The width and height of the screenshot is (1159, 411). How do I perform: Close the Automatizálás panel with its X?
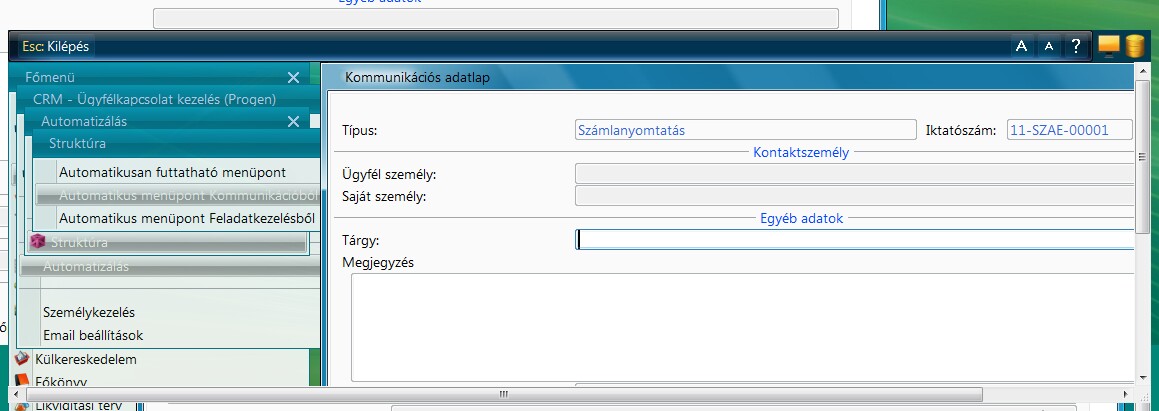click(x=293, y=122)
